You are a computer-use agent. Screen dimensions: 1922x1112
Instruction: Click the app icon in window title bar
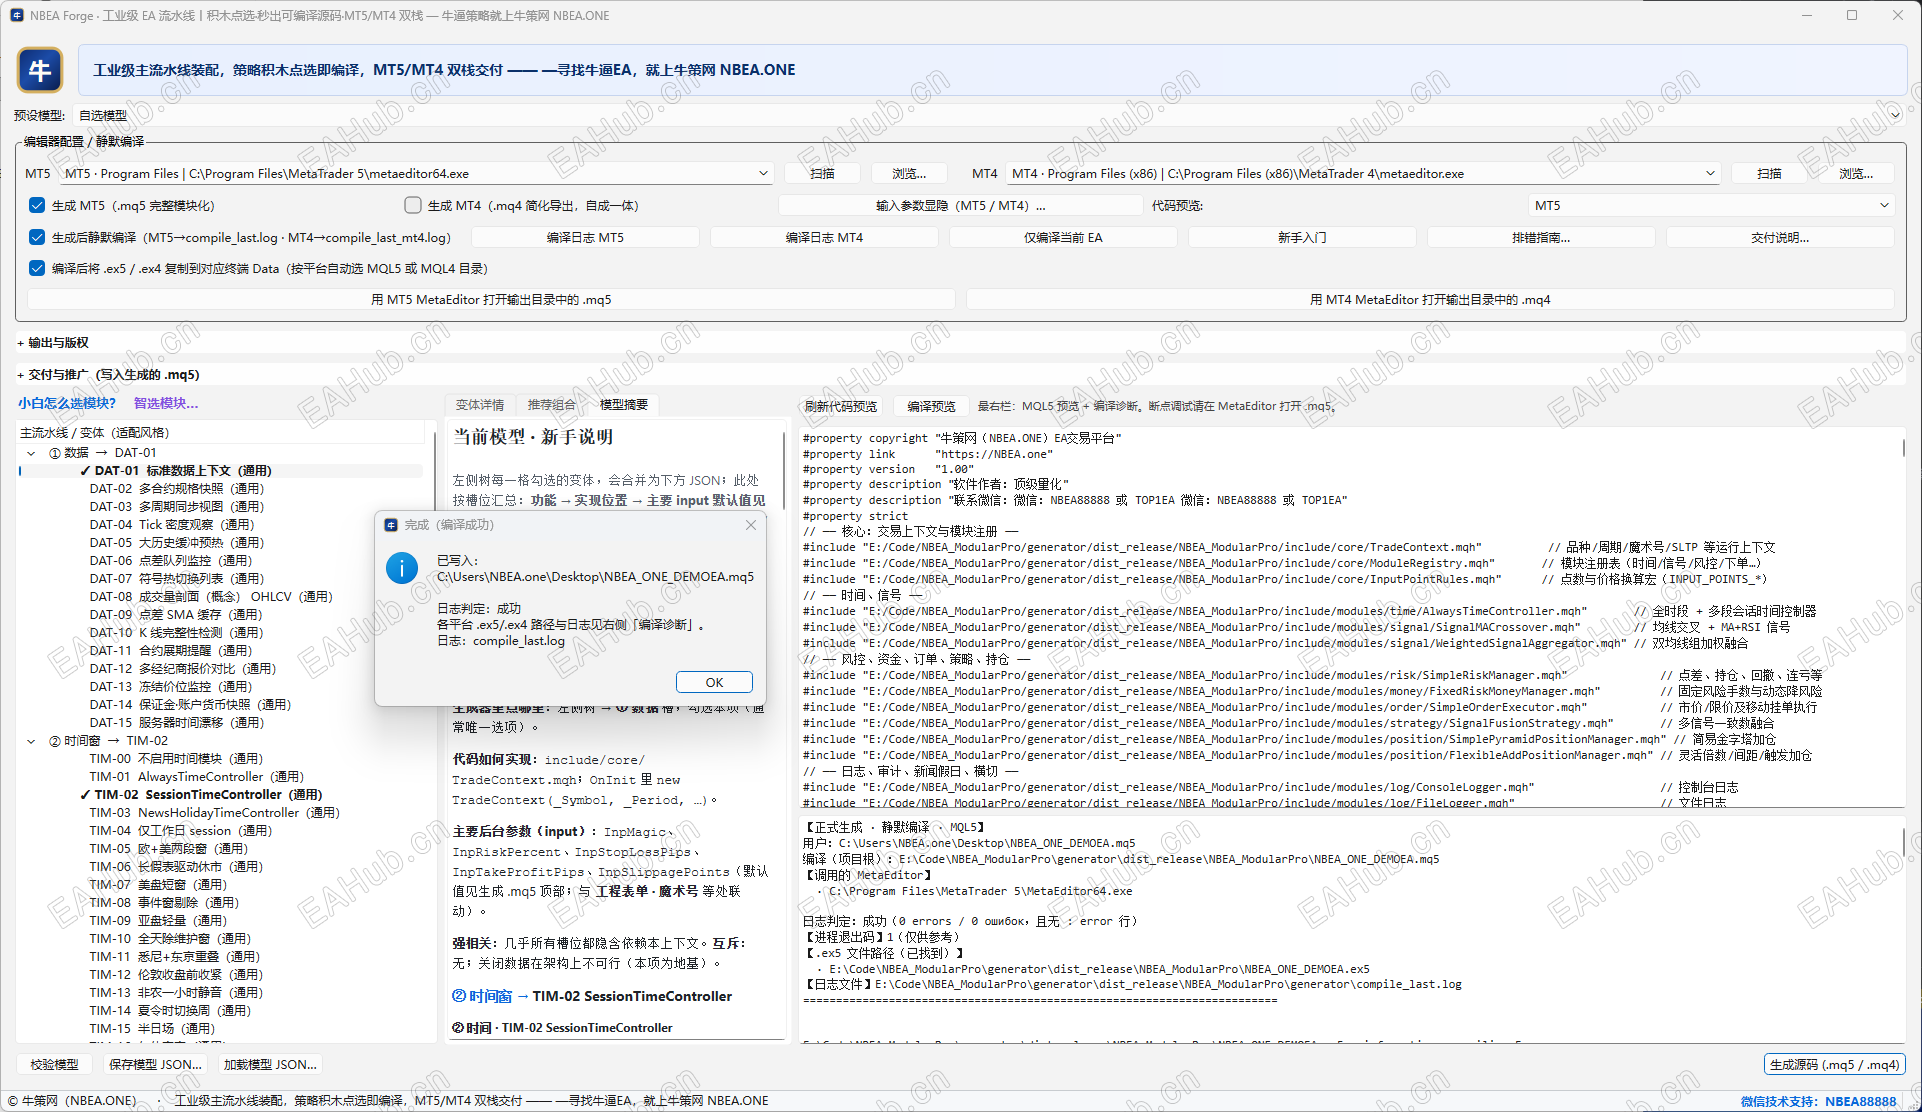tap(16, 15)
